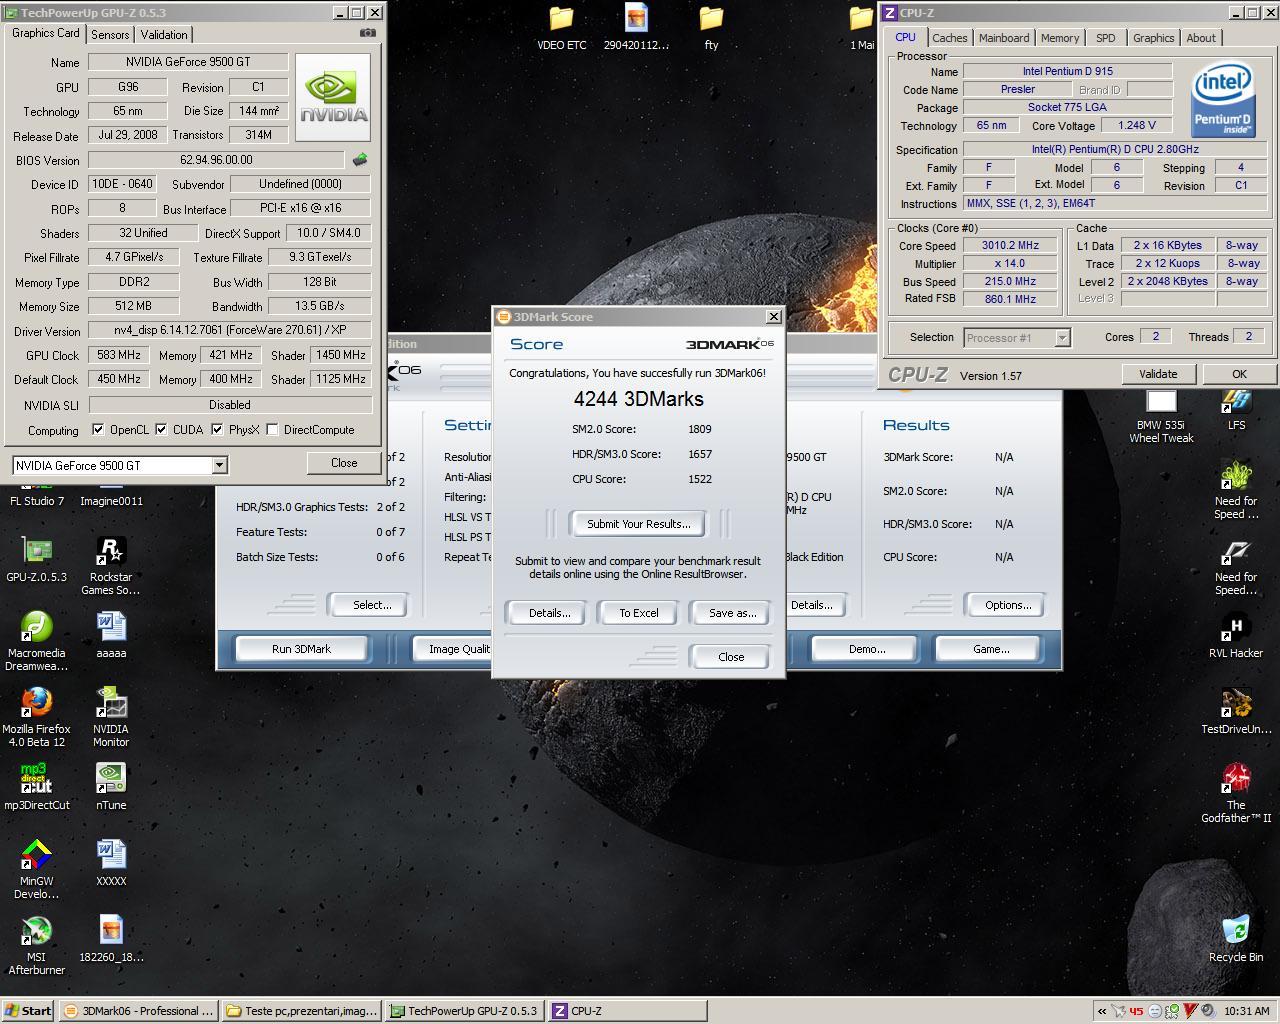Toggle the OpenCL checkbox in GPU-Z
Screen dimensions: 1280x1024
coord(98,429)
